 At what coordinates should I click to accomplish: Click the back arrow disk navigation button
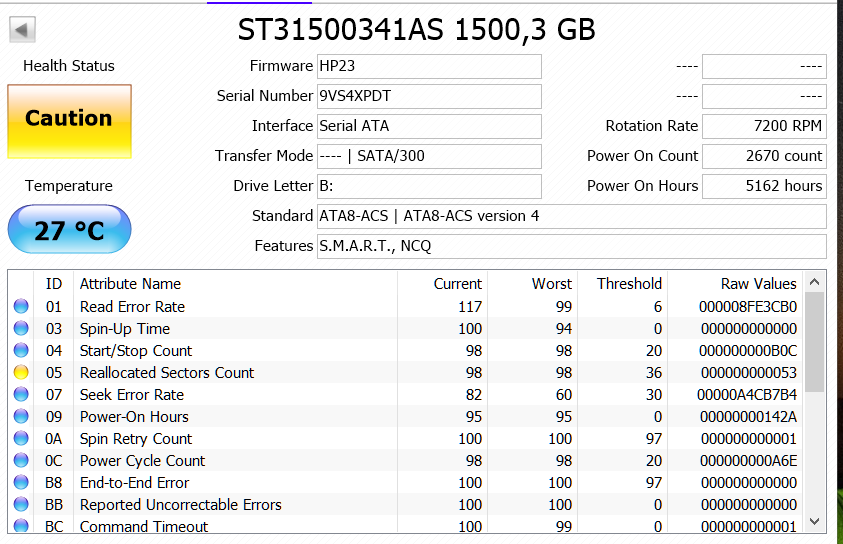click(x=22, y=30)
